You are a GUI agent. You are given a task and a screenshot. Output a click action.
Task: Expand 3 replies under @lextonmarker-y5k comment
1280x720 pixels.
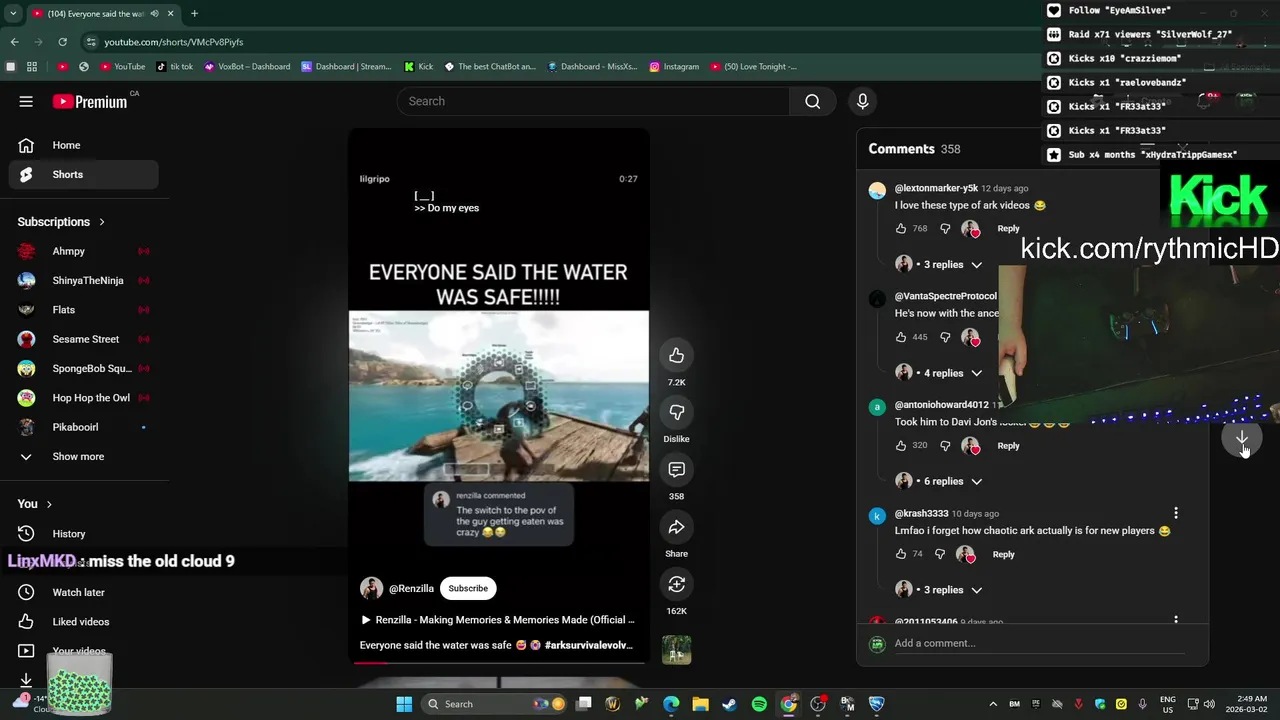(x=943, y=265)
